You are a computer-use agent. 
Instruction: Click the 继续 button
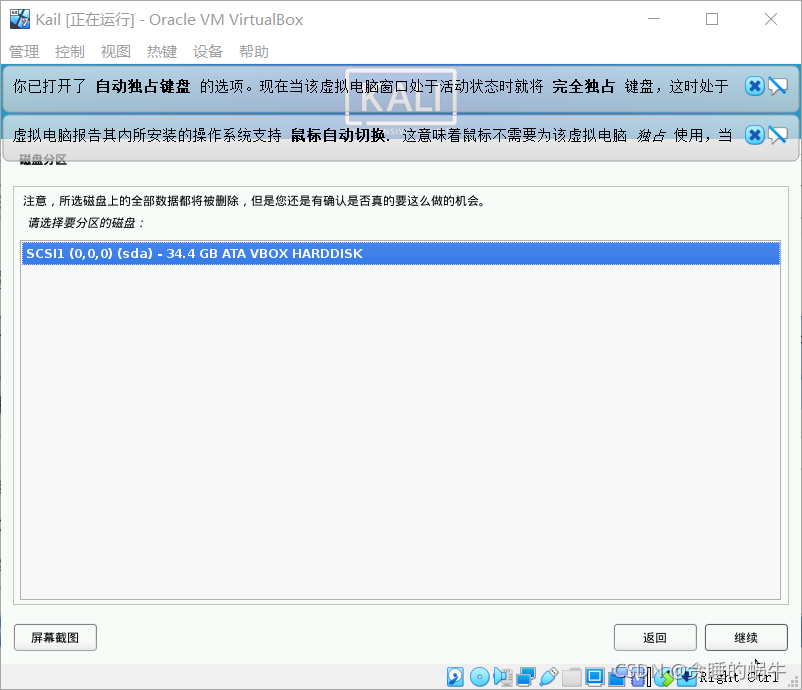point(746,637)
